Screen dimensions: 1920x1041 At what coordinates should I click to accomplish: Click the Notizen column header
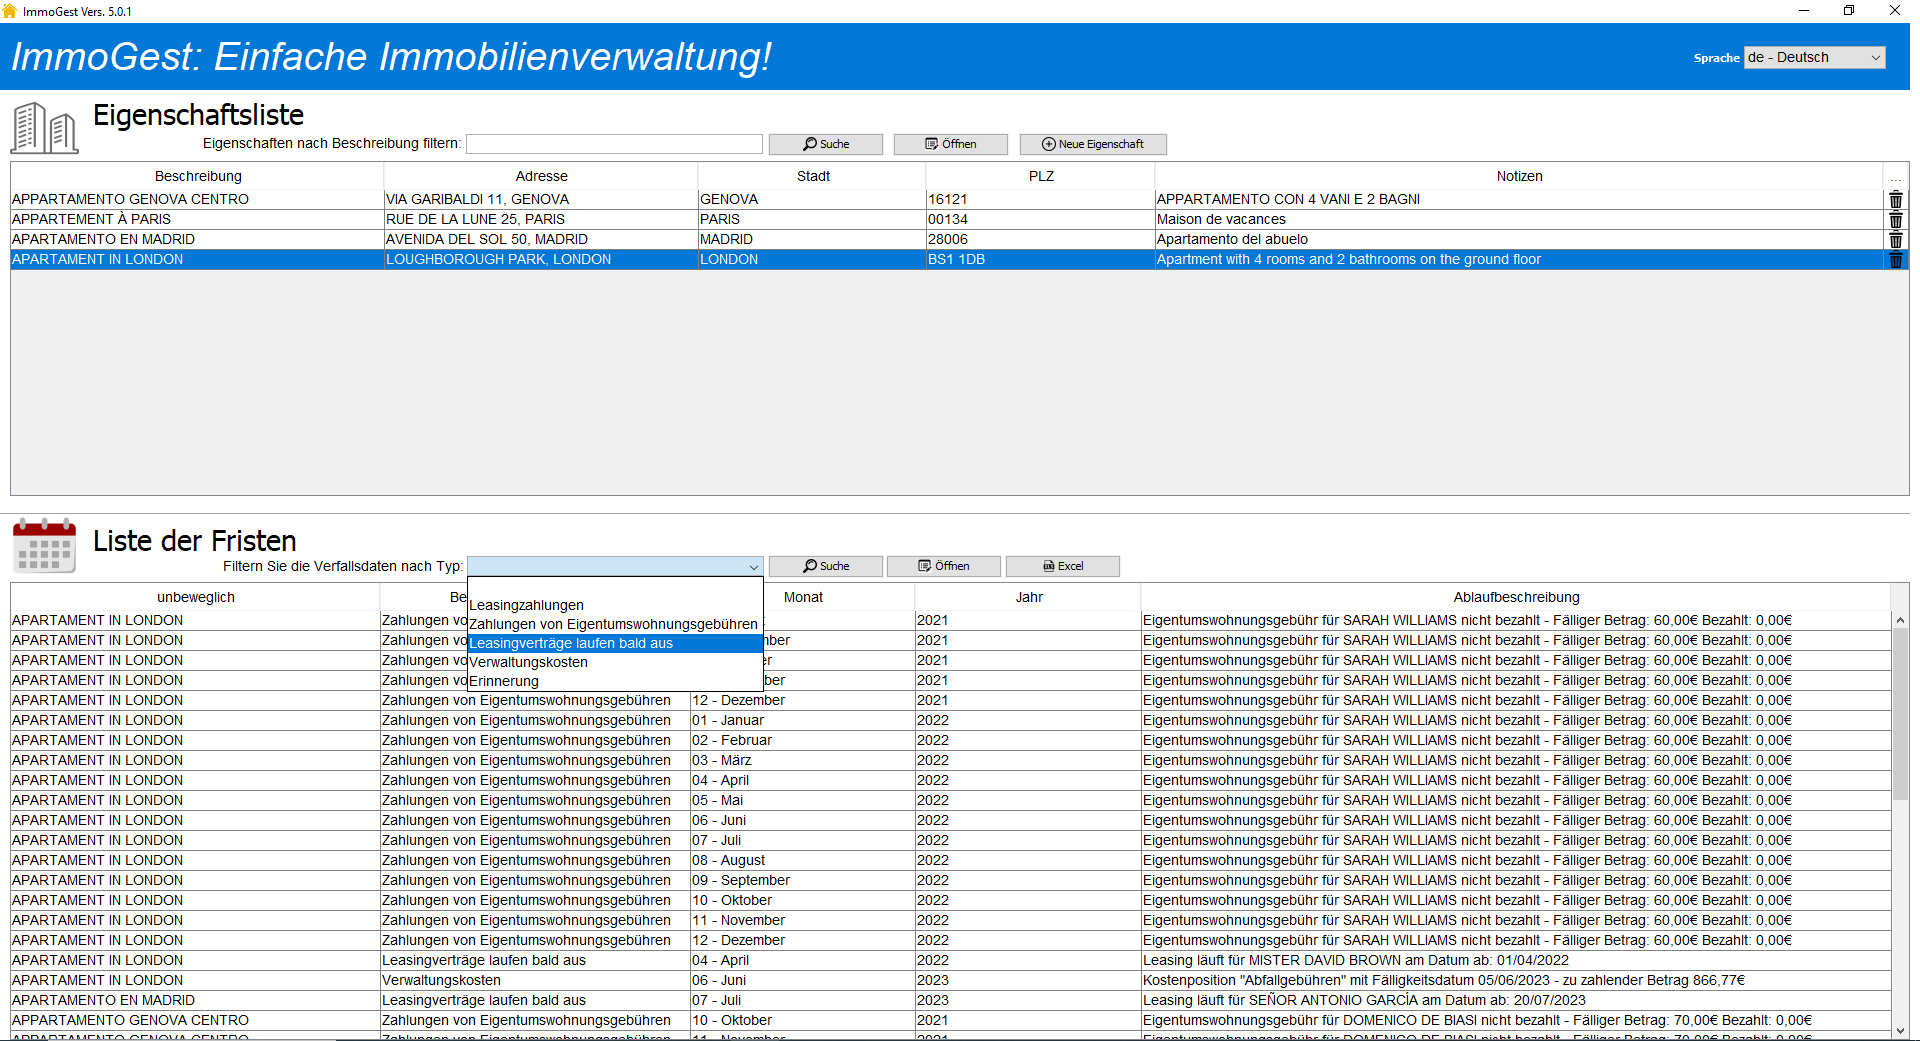[x=1519, y=176]
